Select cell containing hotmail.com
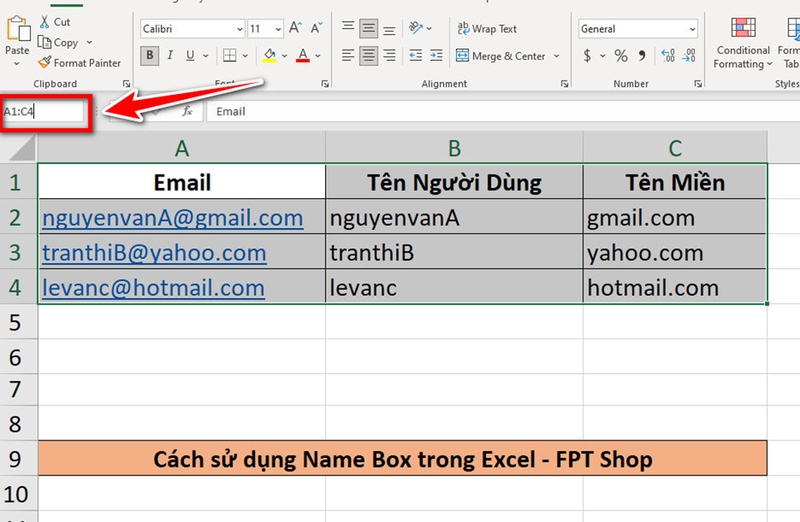800x522 pixels. [x=674, y=288]
